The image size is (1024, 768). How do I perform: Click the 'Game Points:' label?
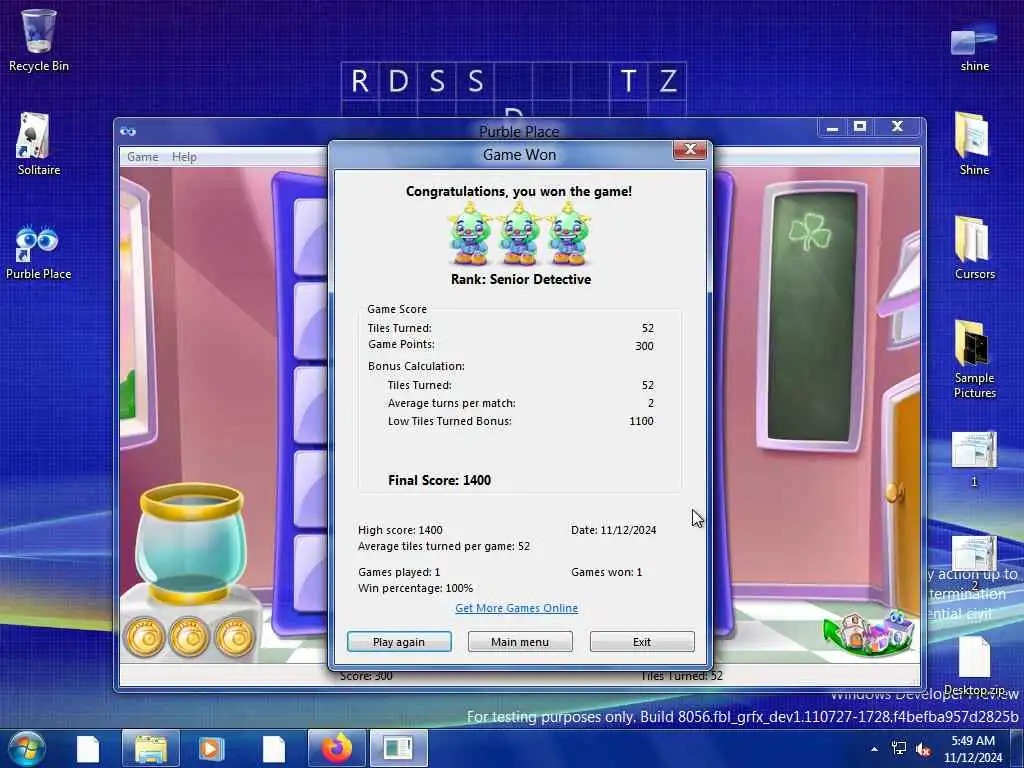[401, 344]
